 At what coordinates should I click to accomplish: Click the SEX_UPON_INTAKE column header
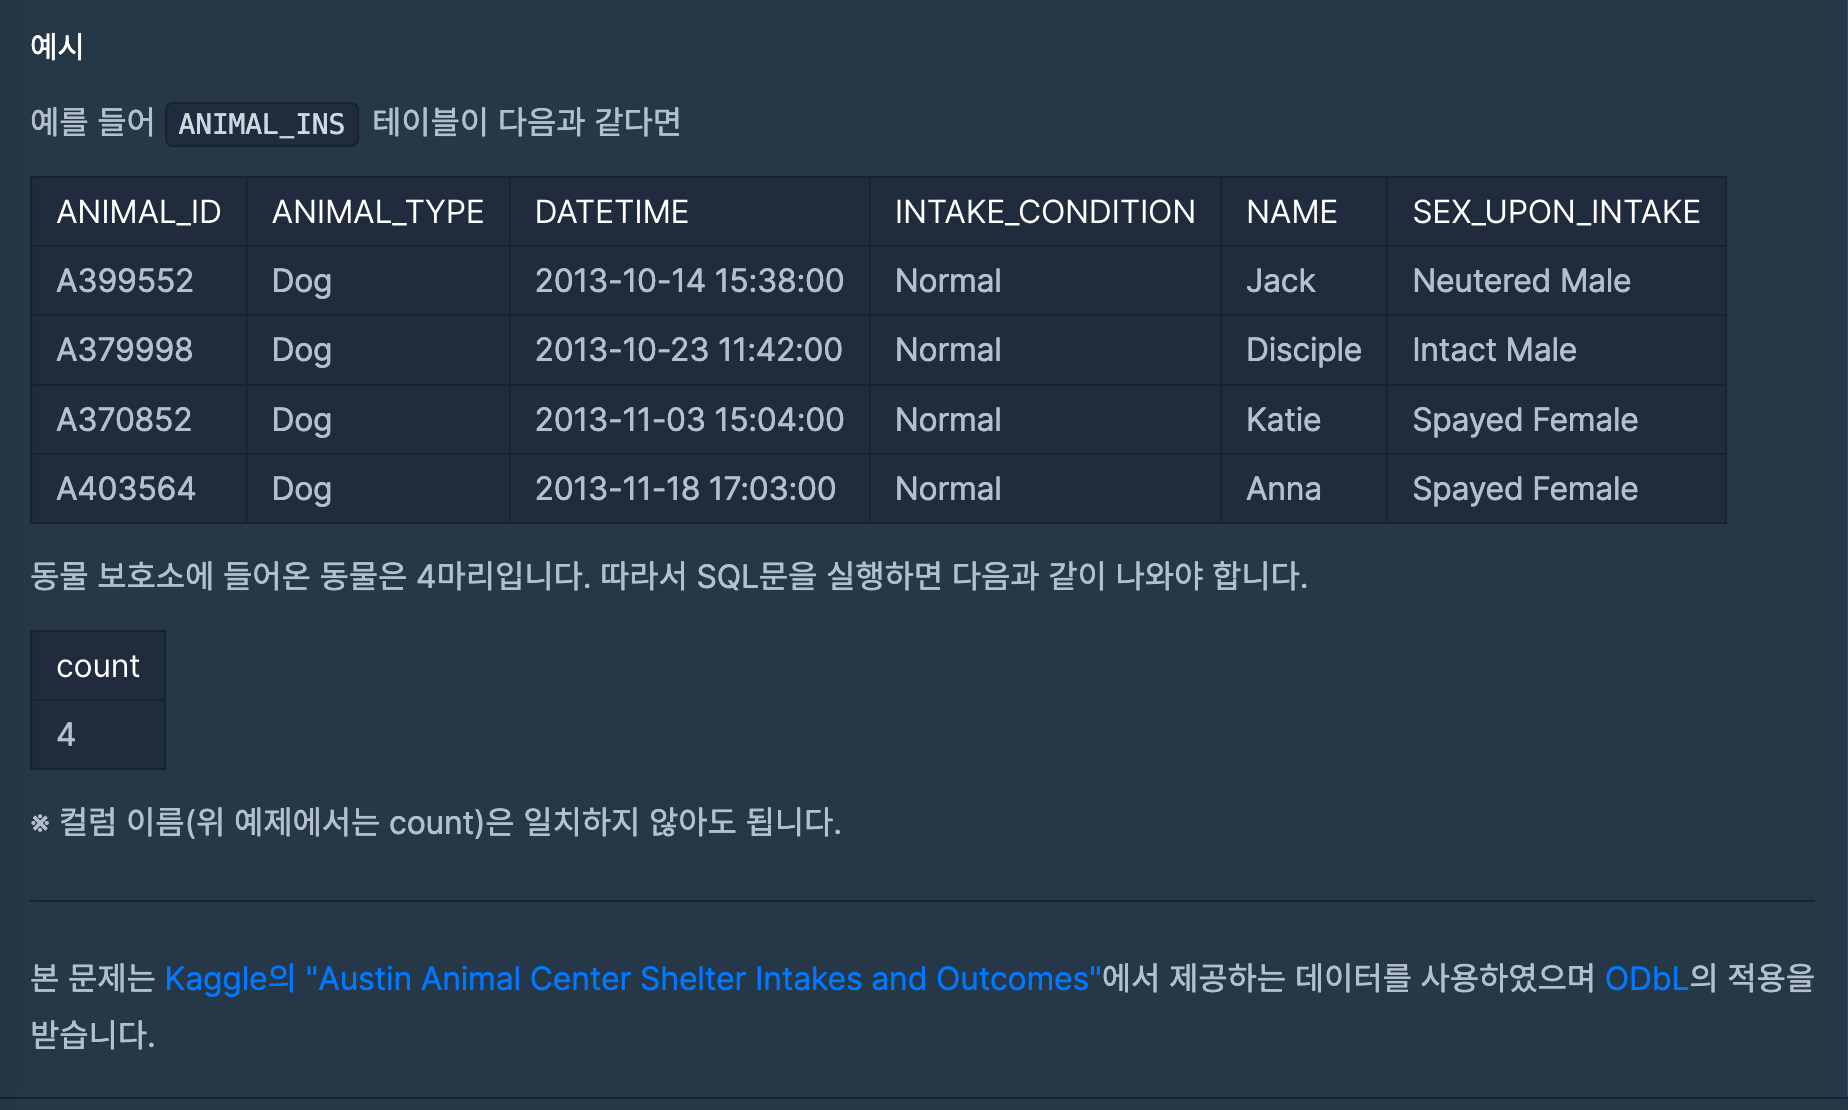click(x=1556, y=212)
